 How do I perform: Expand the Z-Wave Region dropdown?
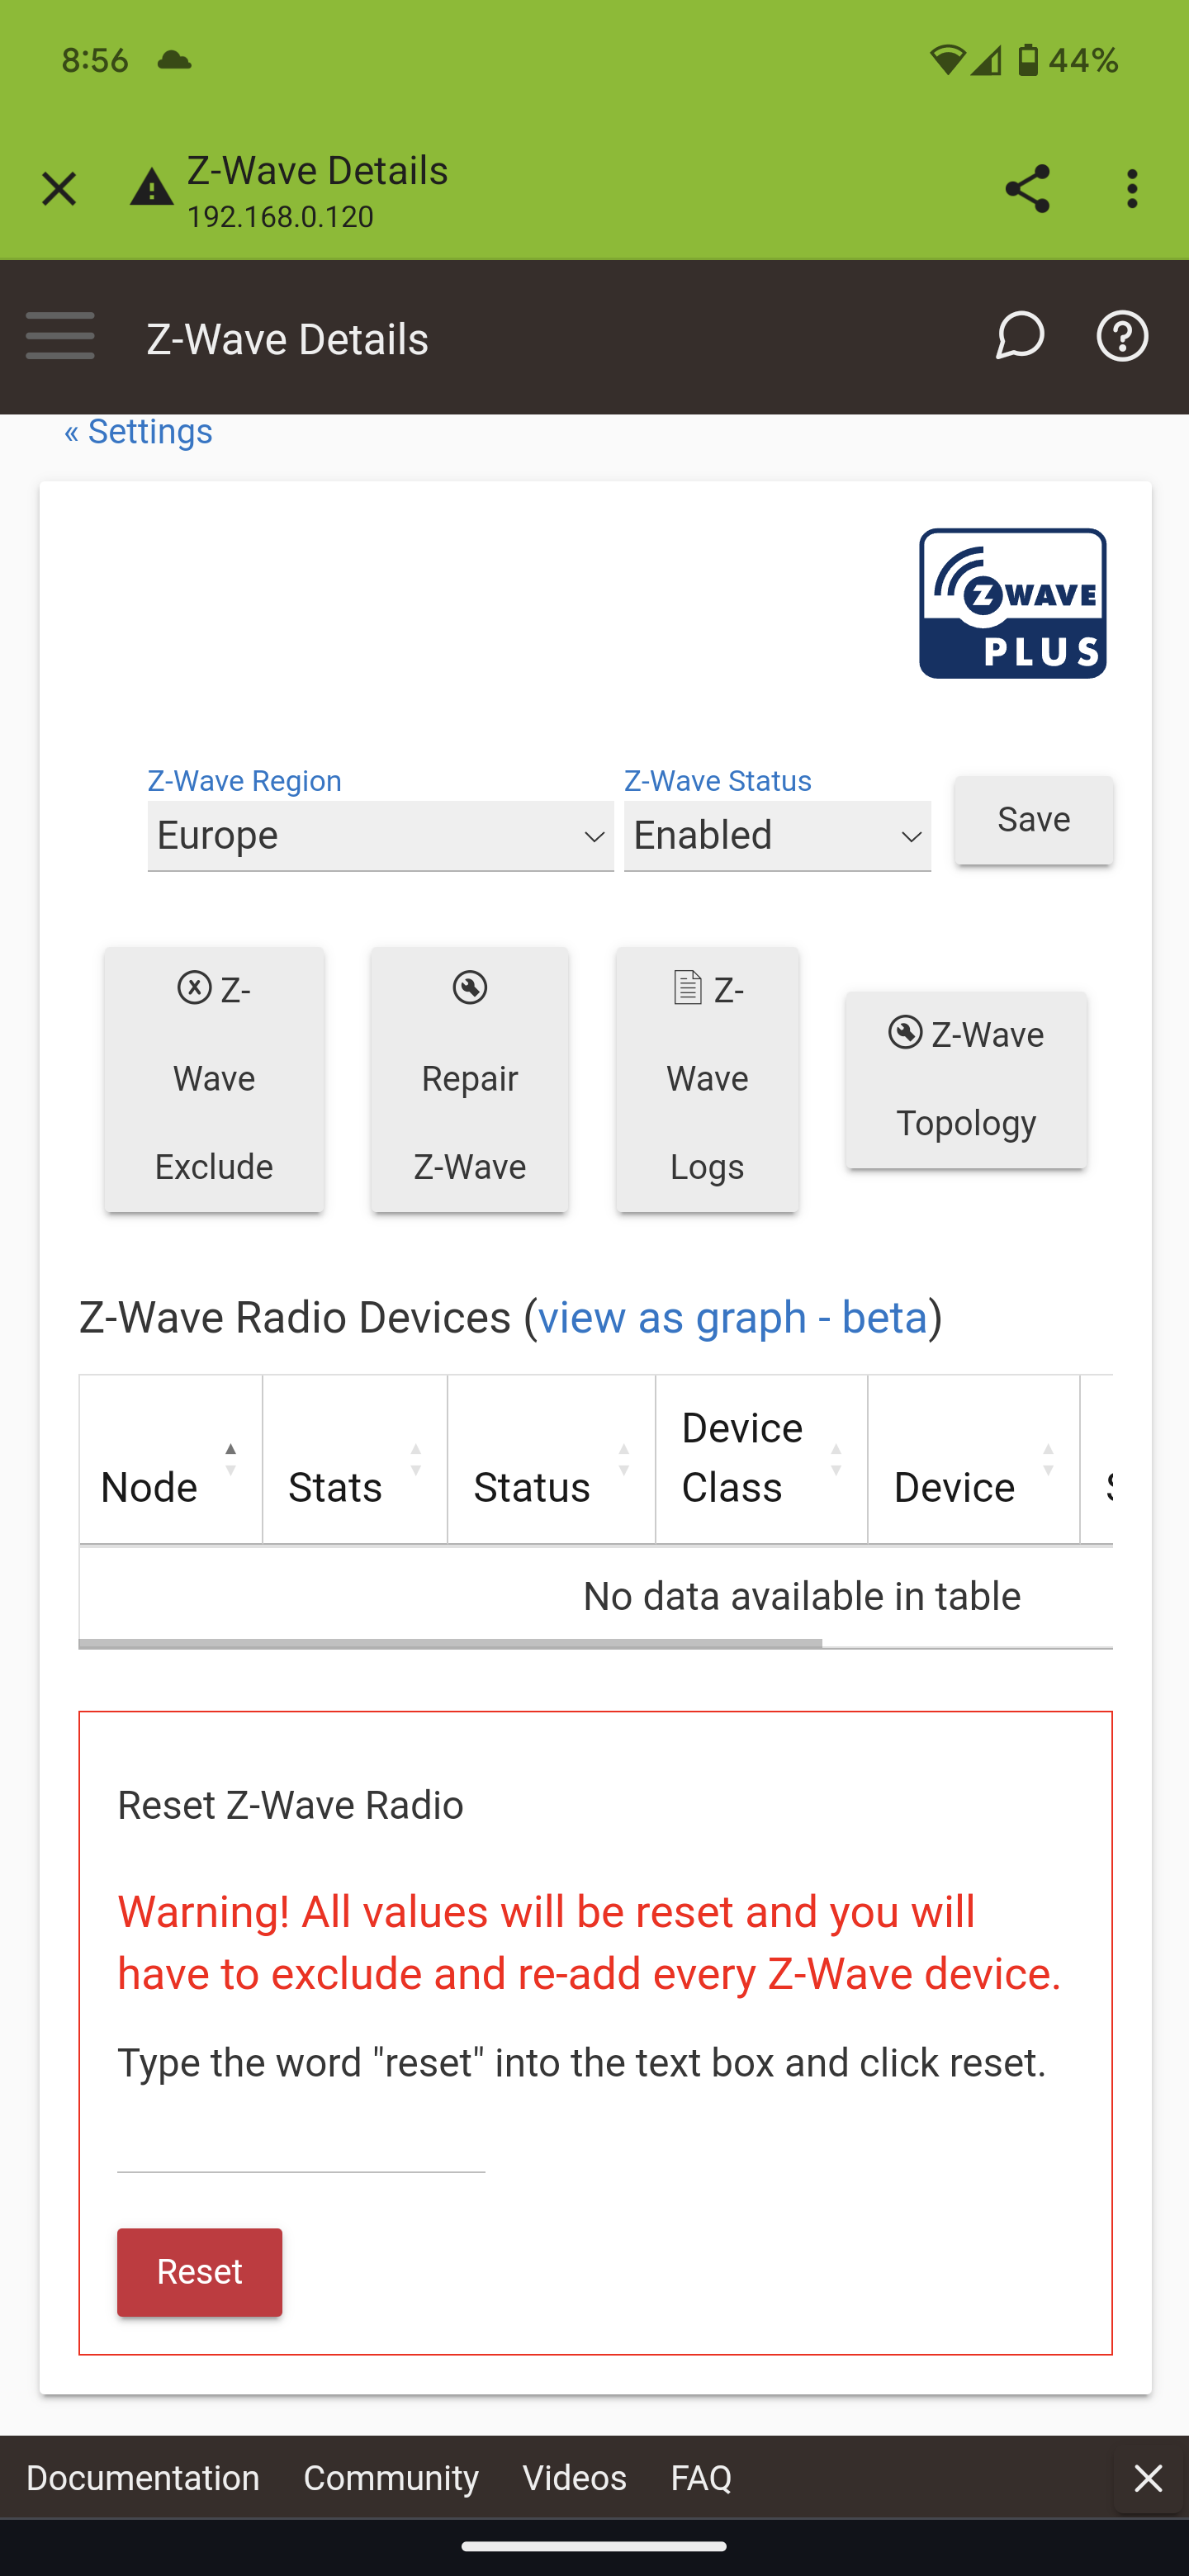coord(380,836)
